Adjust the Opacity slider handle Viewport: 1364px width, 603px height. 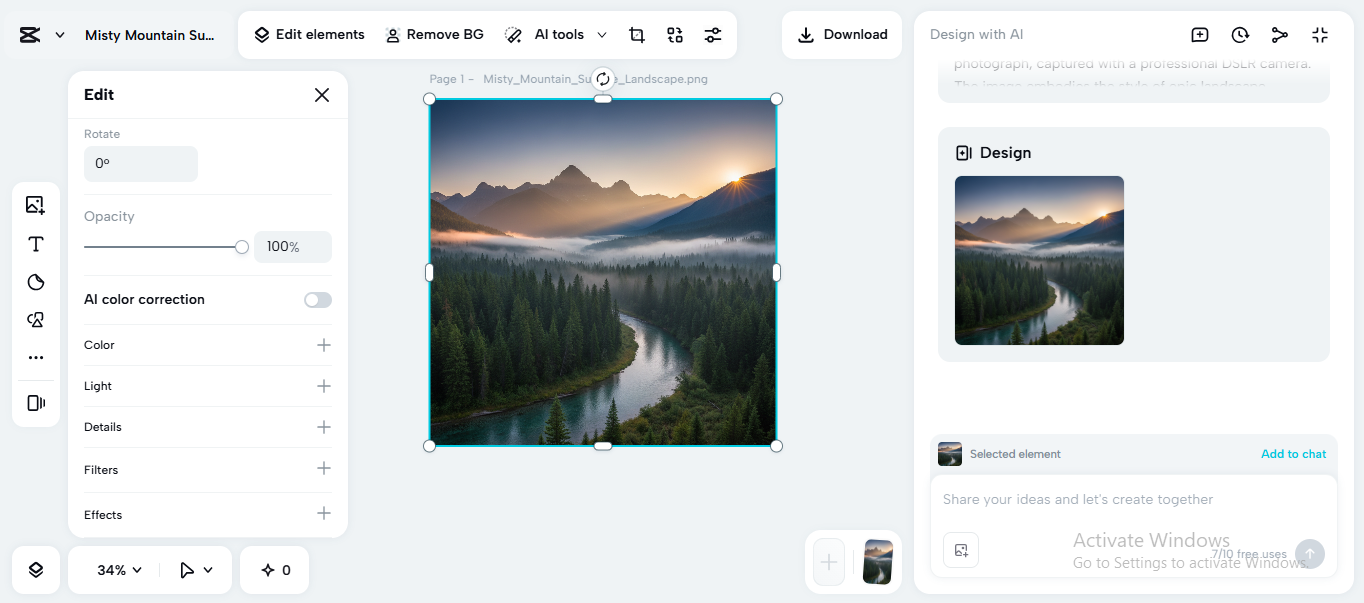click(x=242, y=247)
